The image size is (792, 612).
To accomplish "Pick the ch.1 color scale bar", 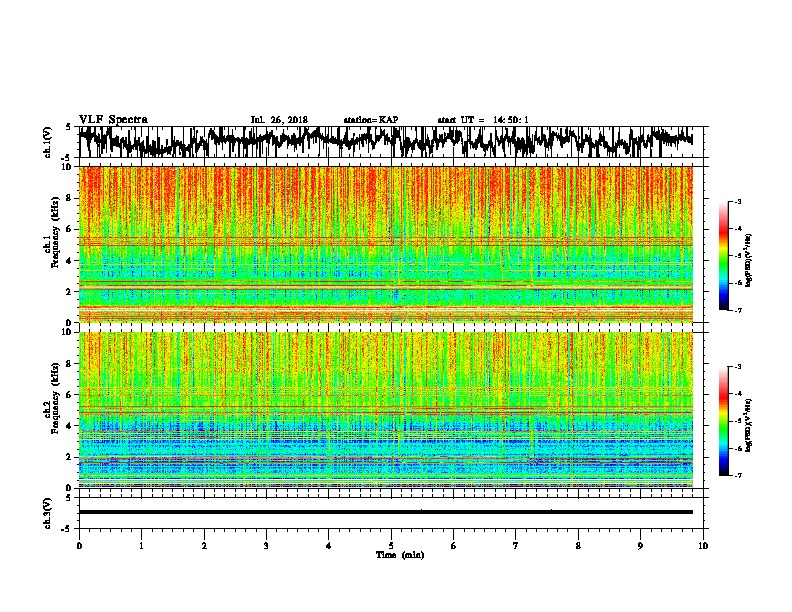I will [724, 256].
